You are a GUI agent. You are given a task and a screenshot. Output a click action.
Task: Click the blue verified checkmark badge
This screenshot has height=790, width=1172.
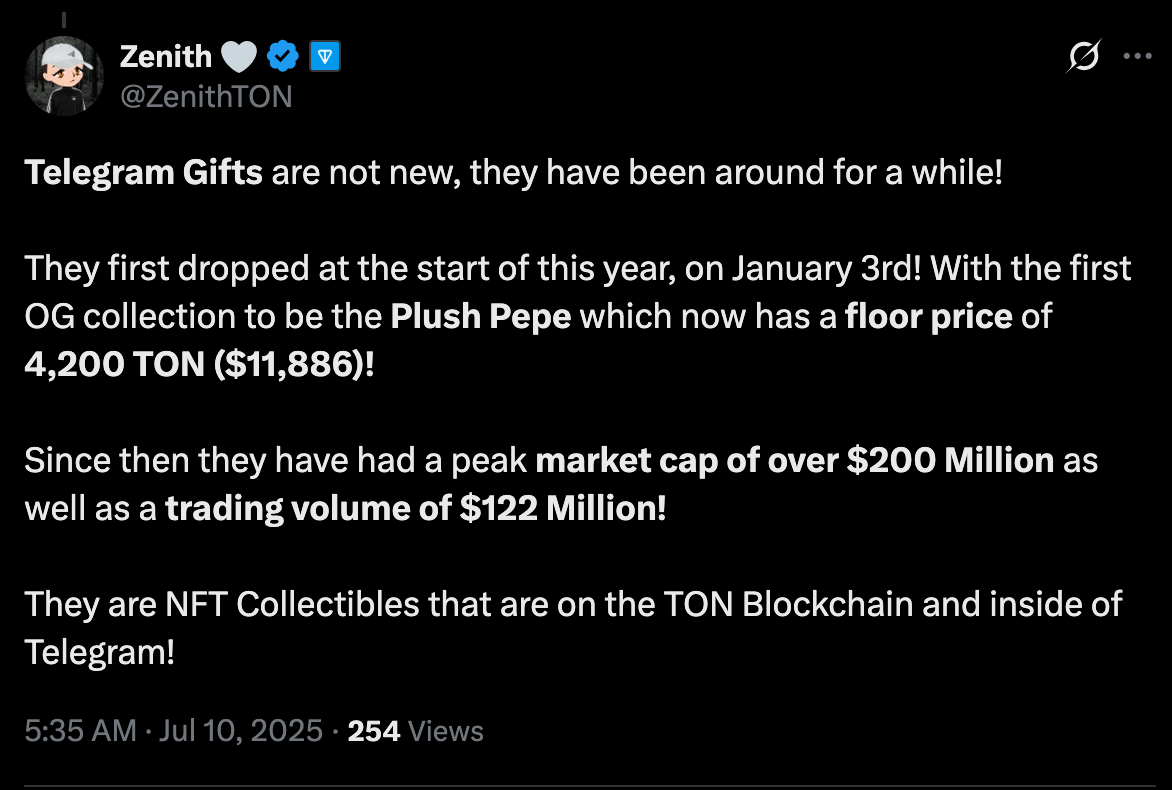coord(283,56)
